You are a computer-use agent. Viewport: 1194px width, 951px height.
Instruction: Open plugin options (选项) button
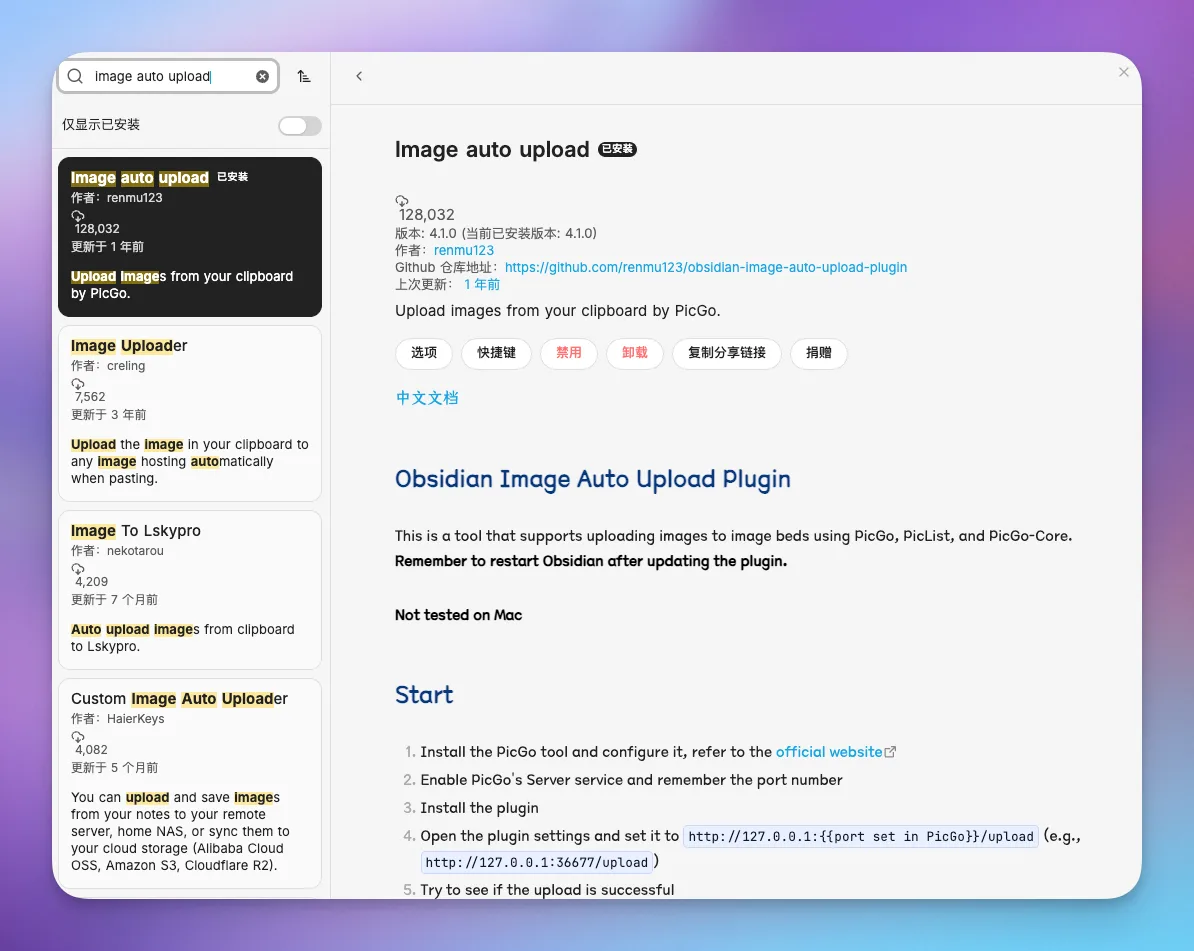pos(424,353)
